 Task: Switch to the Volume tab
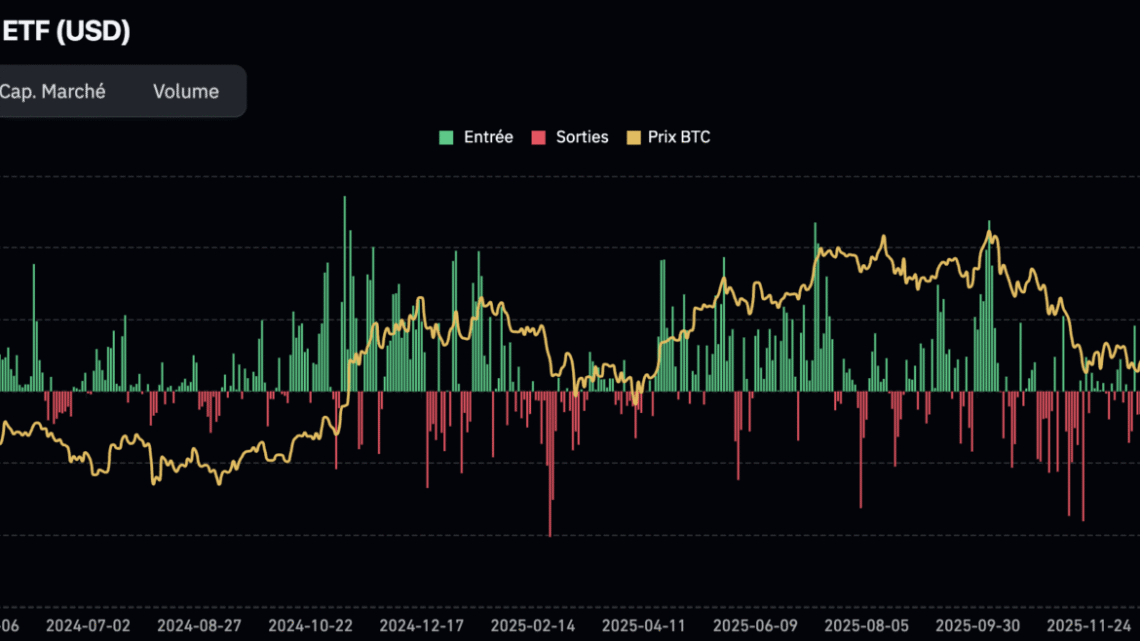coord(185,92)
